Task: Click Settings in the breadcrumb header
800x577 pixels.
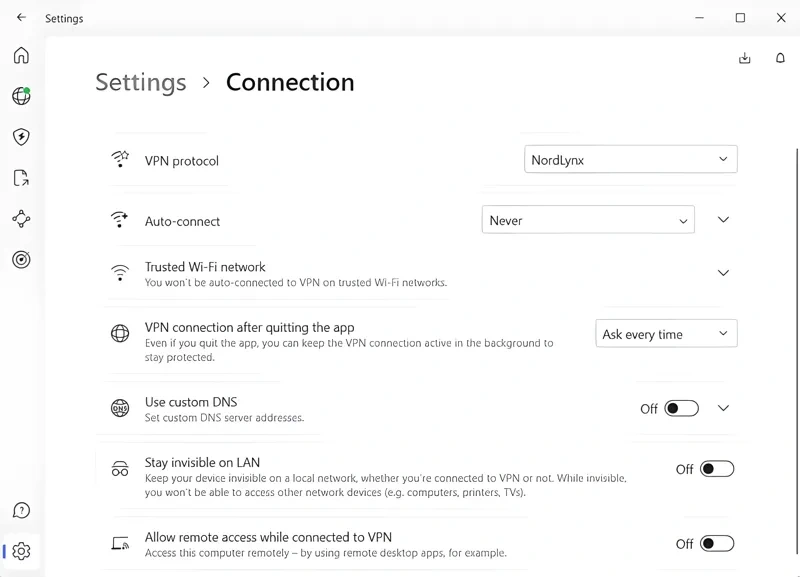Action: pyautogui.click(x=140, y=83)
